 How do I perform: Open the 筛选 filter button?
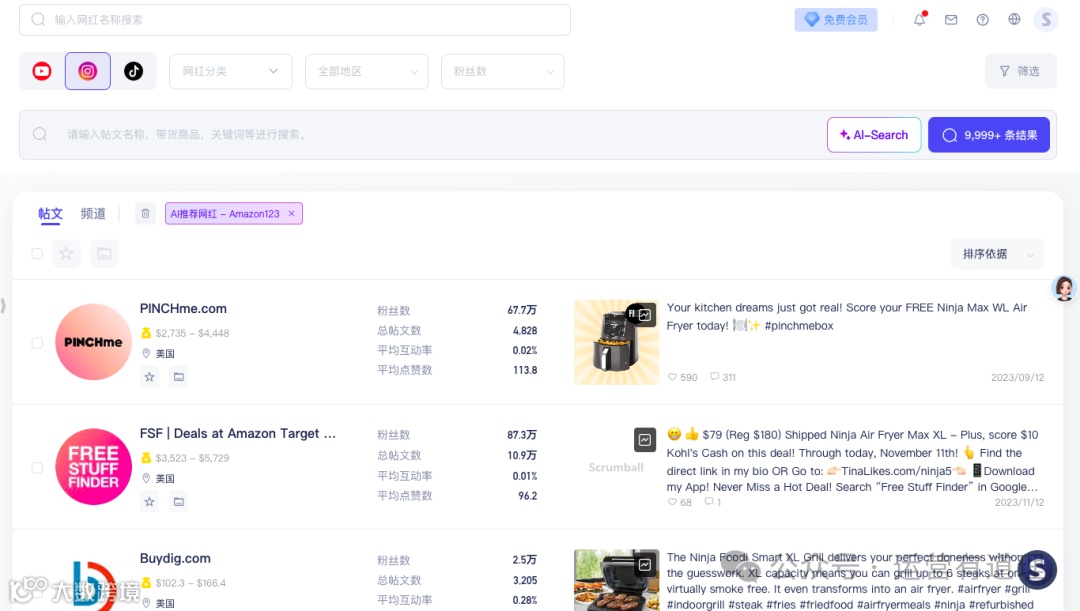(1020, 71)
